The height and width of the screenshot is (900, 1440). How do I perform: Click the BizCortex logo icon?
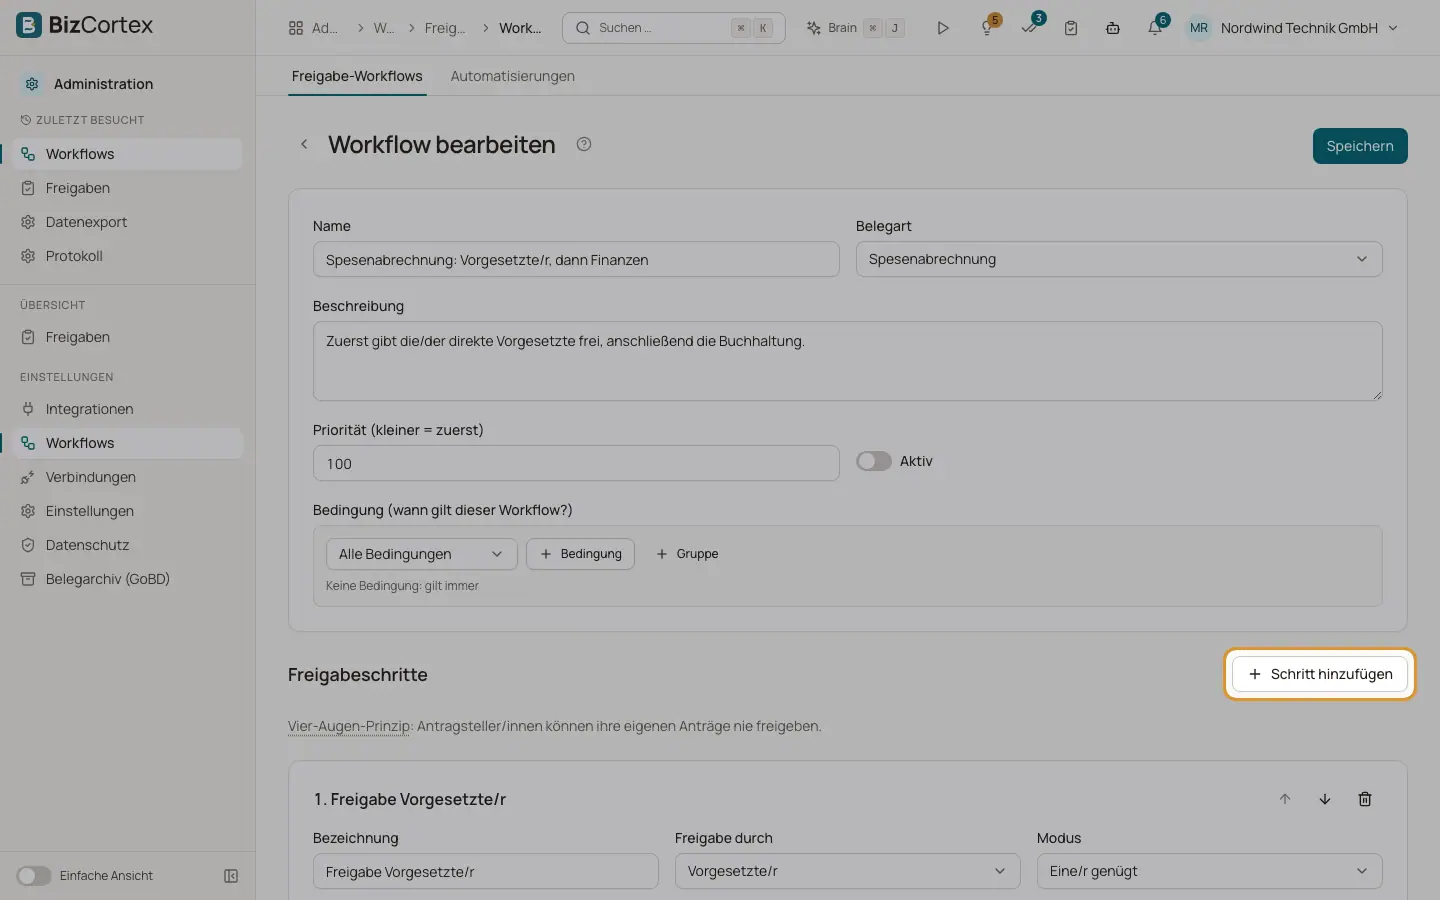(x=29, y=25)
